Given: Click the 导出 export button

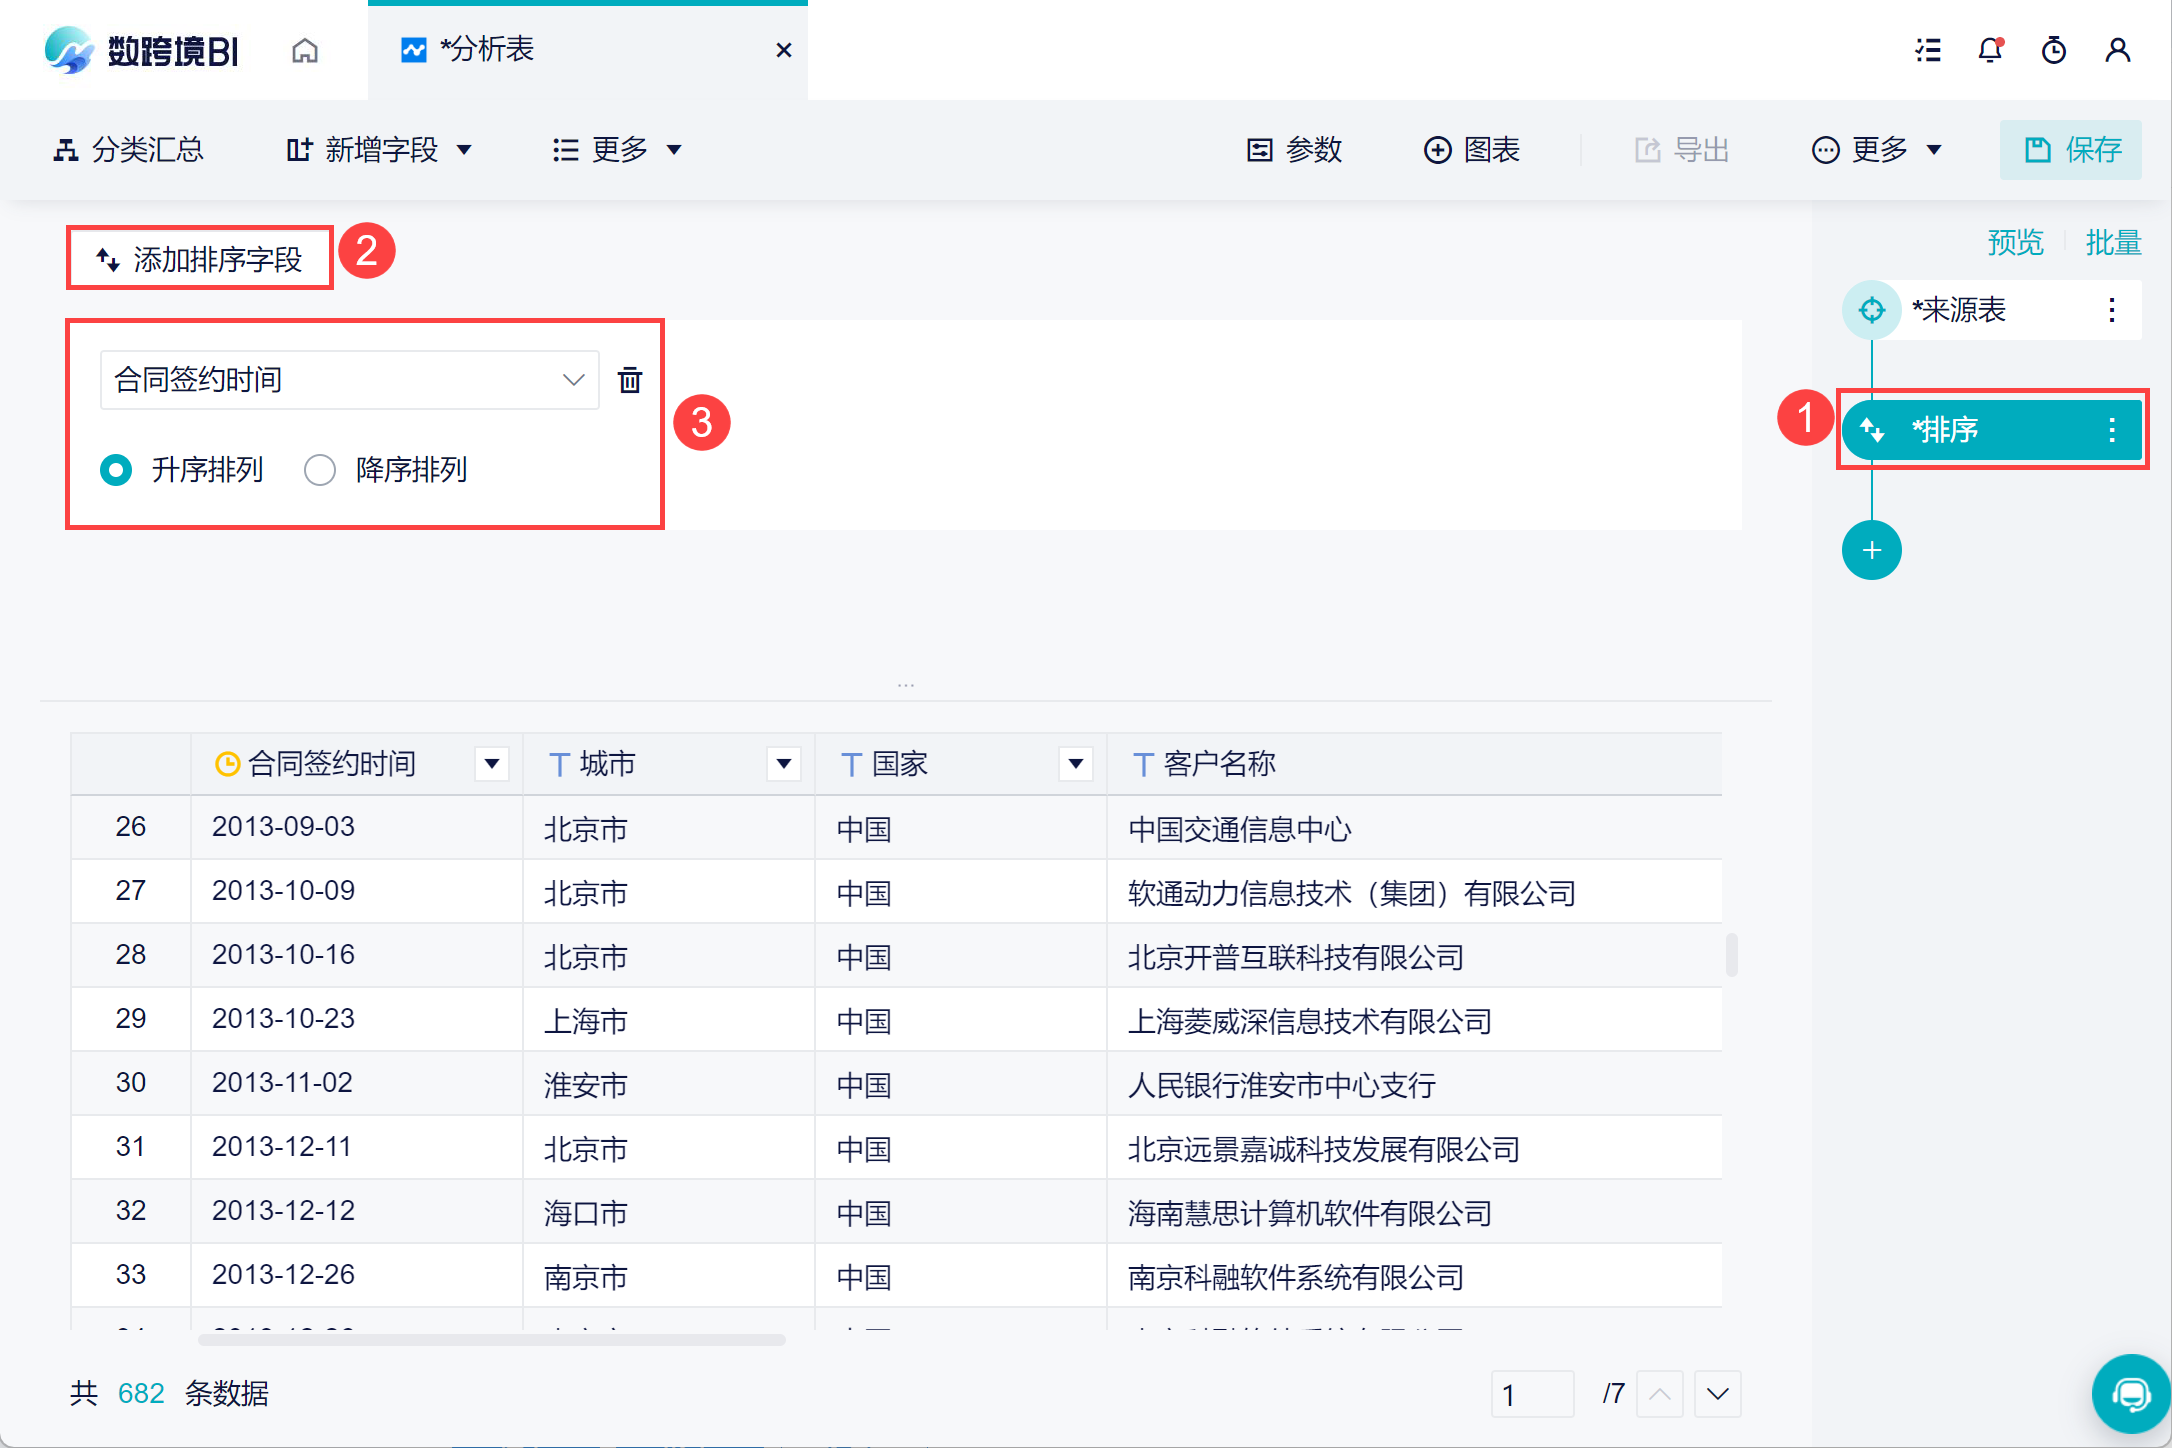Looking at the screenshot, I should pyautogui.click(x=1682, y=150).
